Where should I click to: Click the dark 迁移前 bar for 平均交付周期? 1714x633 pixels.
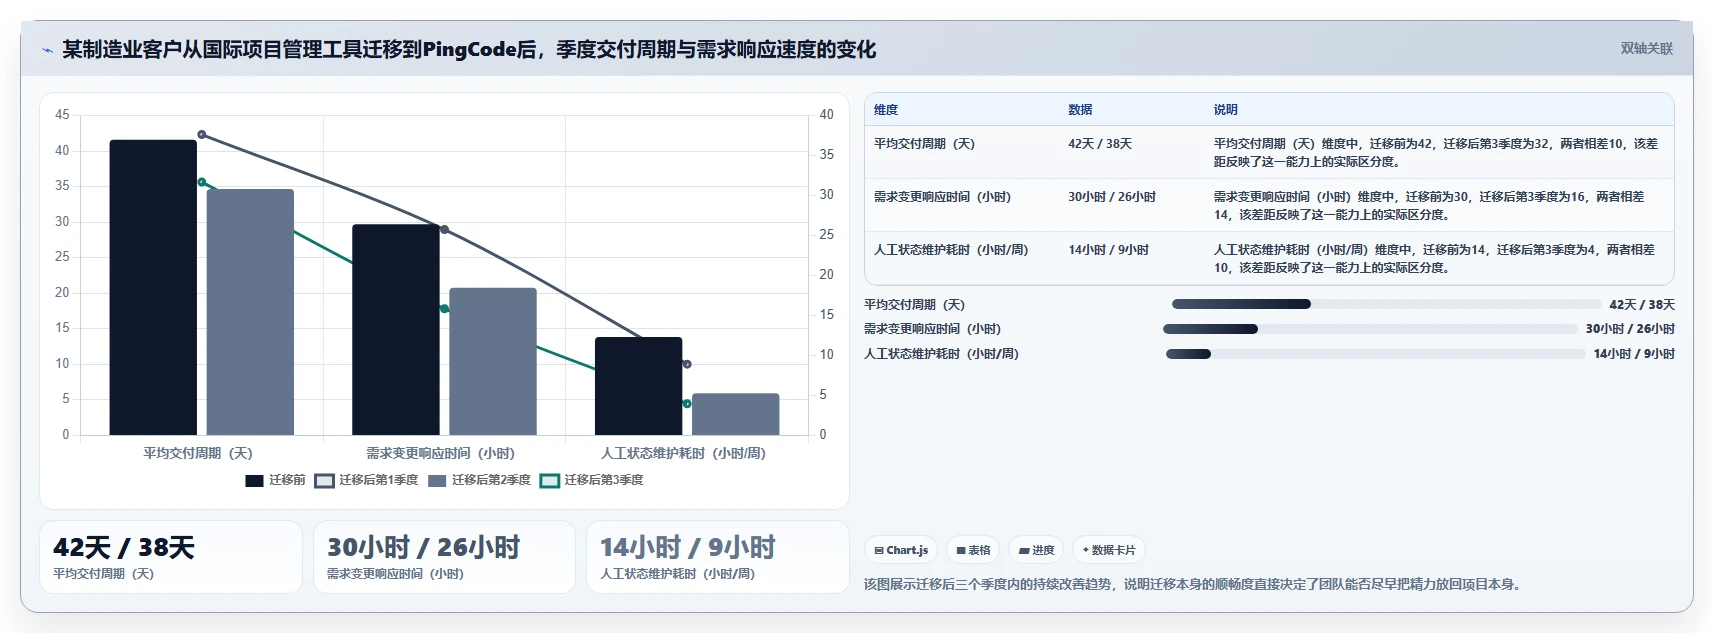pyautogui.click(x=153, y=288)
